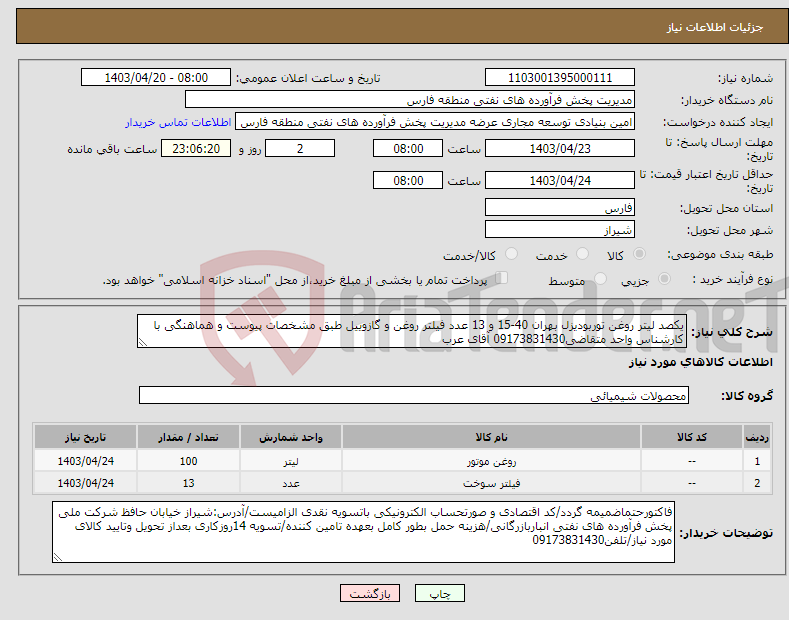Click the resize handle of توضیحات خریدار box
The height and width of the screenshot is (620, 789).
[58, 557]
